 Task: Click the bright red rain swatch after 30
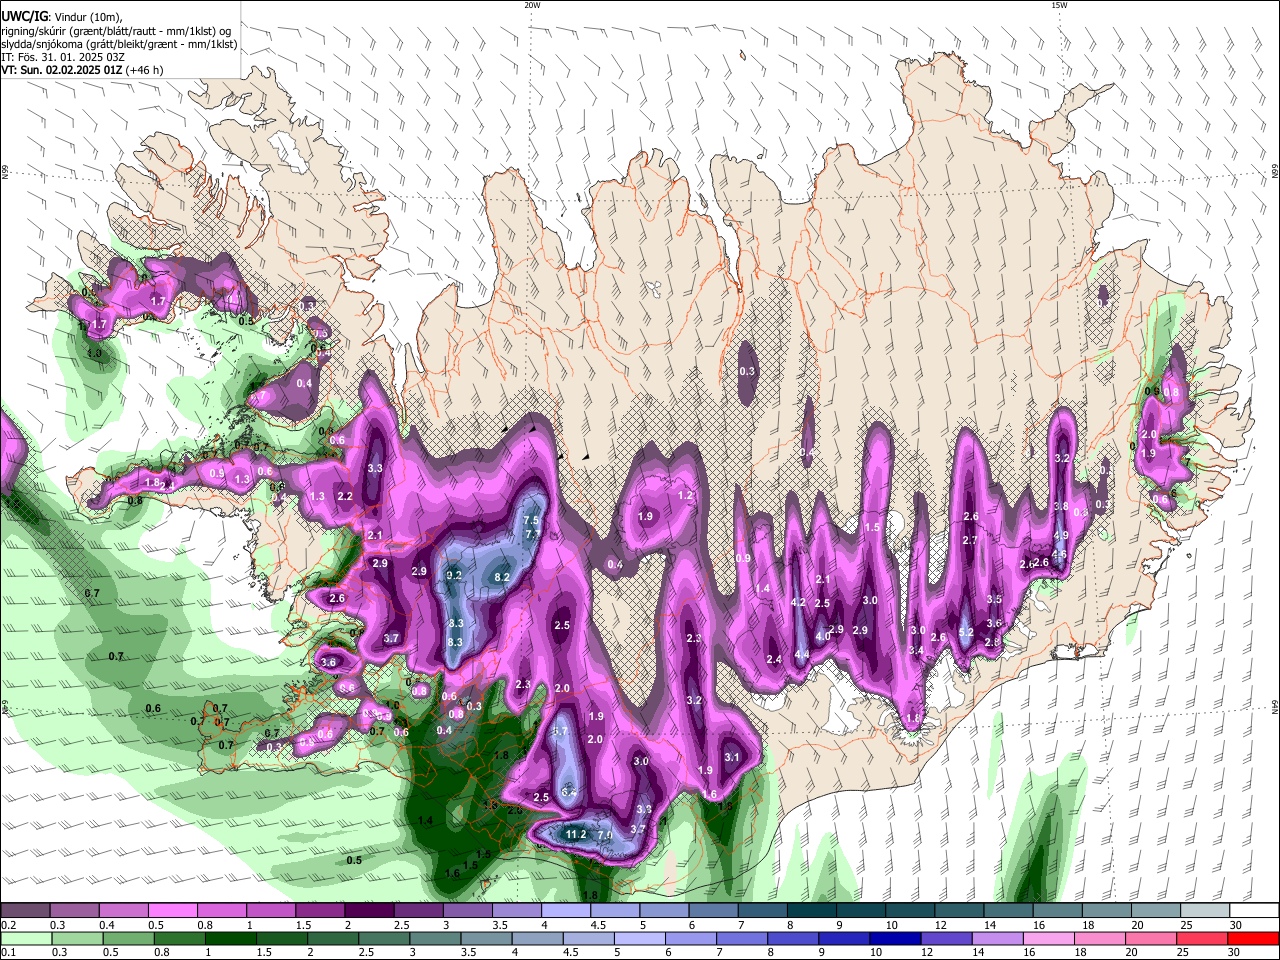(1252, 938)
